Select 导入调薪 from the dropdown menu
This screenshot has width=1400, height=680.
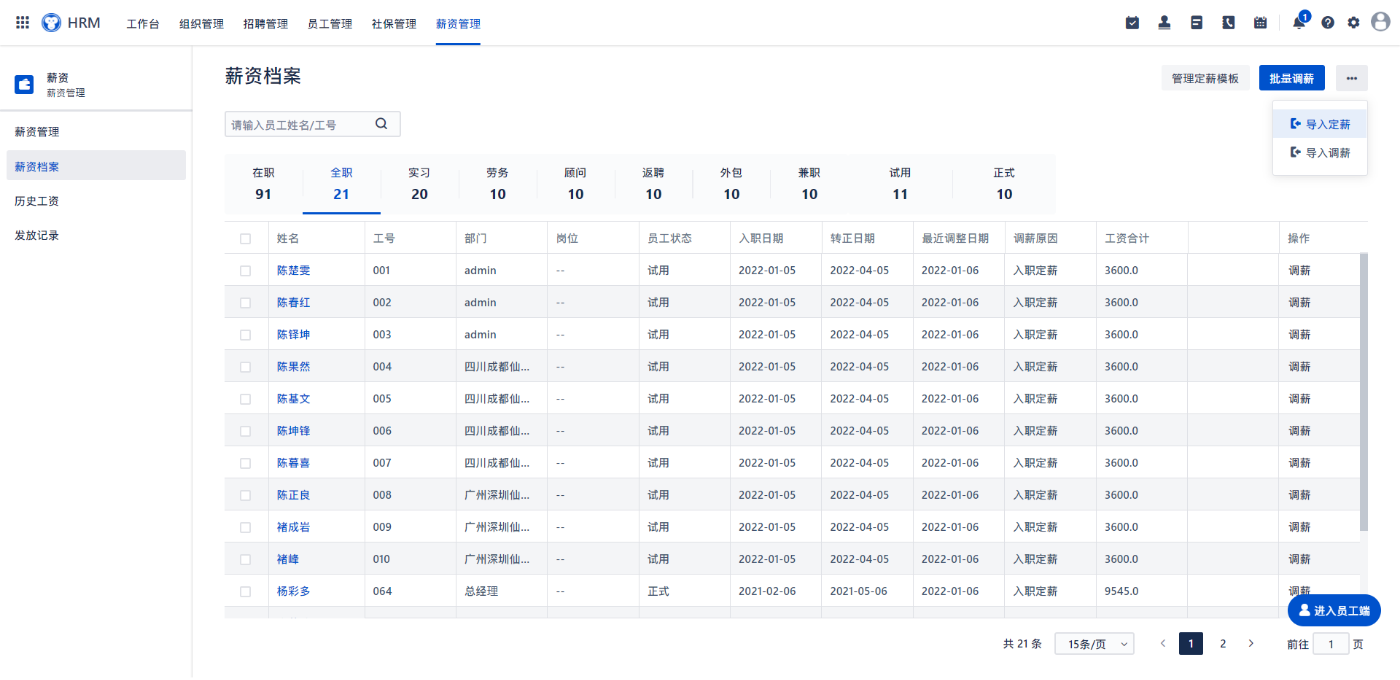pos(1320,153)
